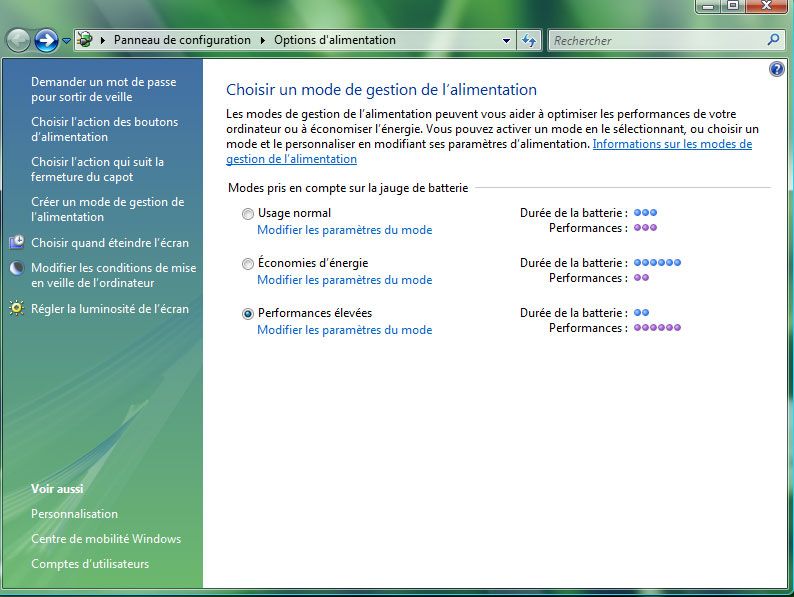Image resolution: width=794 pixels, height=597 pixels.
Task: Minimize the Options d'alimentation window
Action: 708,6
